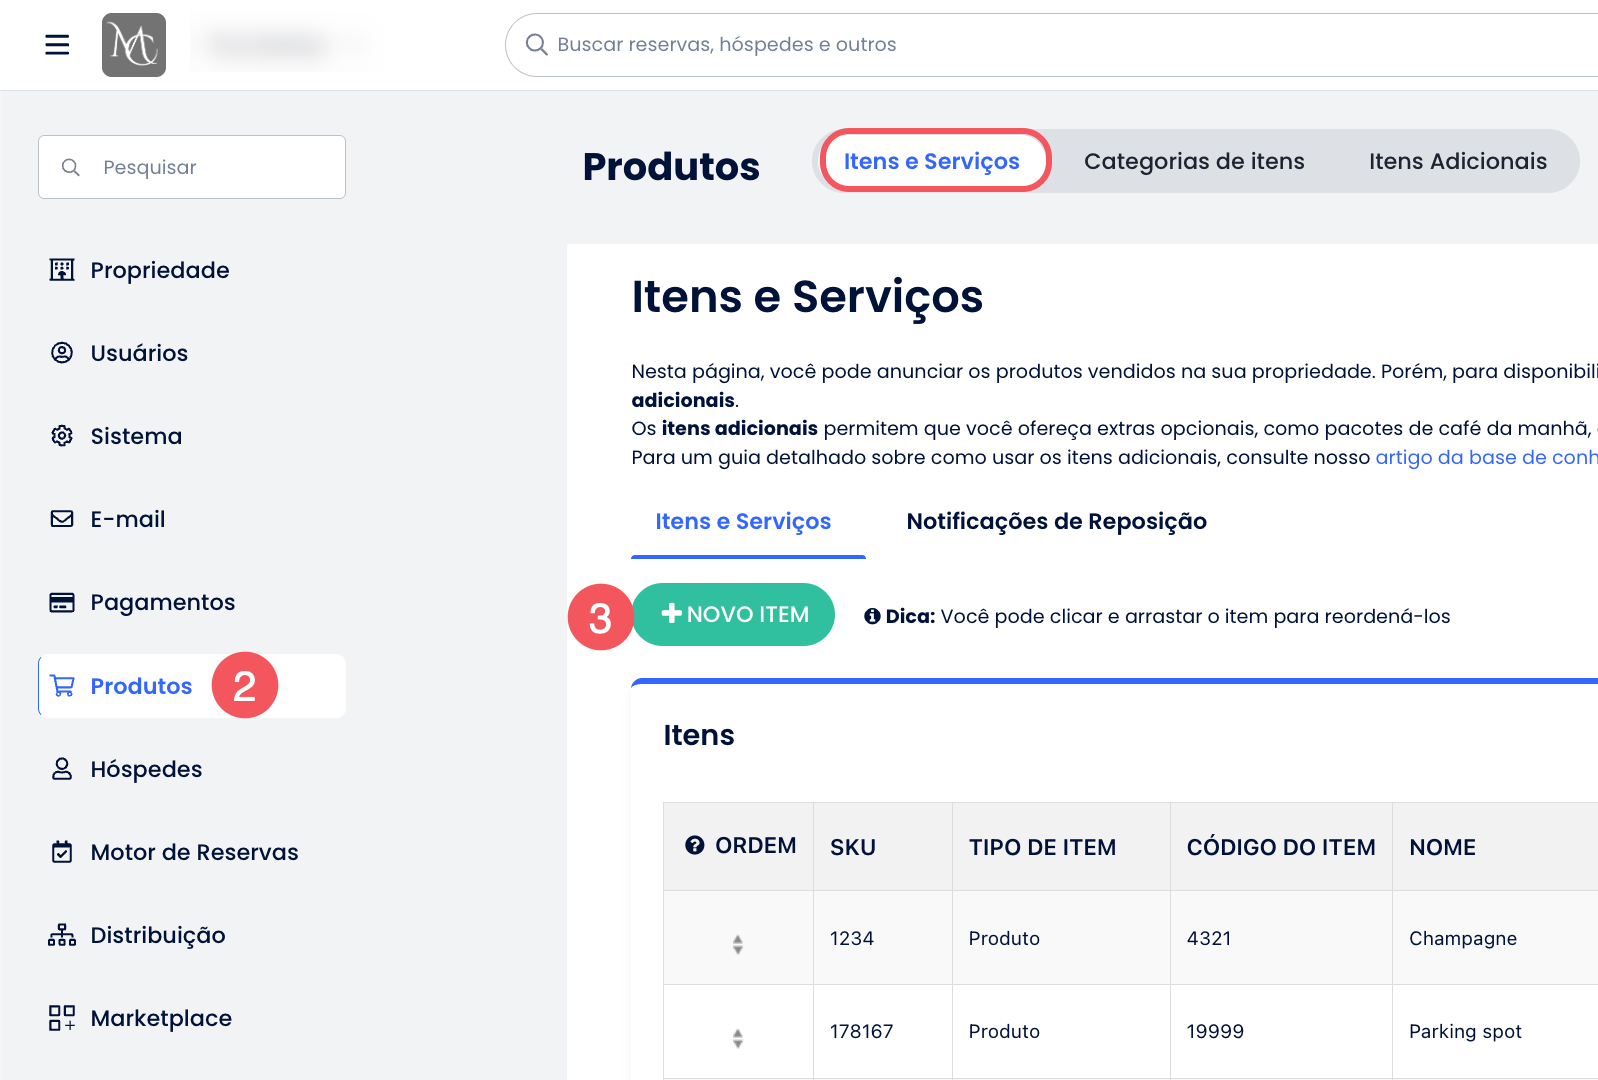This screenshot has height=1080, width=1598.
Task: Open the knowledge base article link
Action: pos(1485,457)
